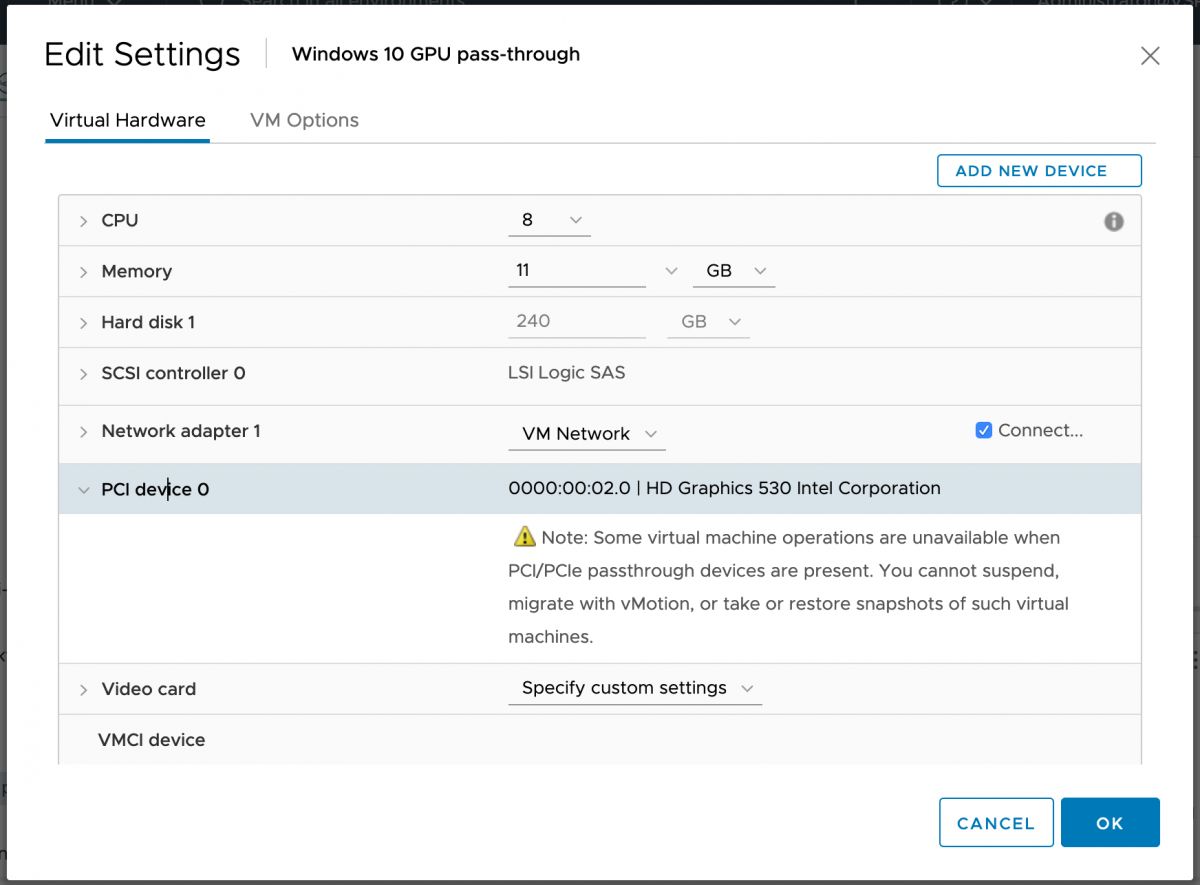Select the Virtual Hardware tab

point(127,120)
